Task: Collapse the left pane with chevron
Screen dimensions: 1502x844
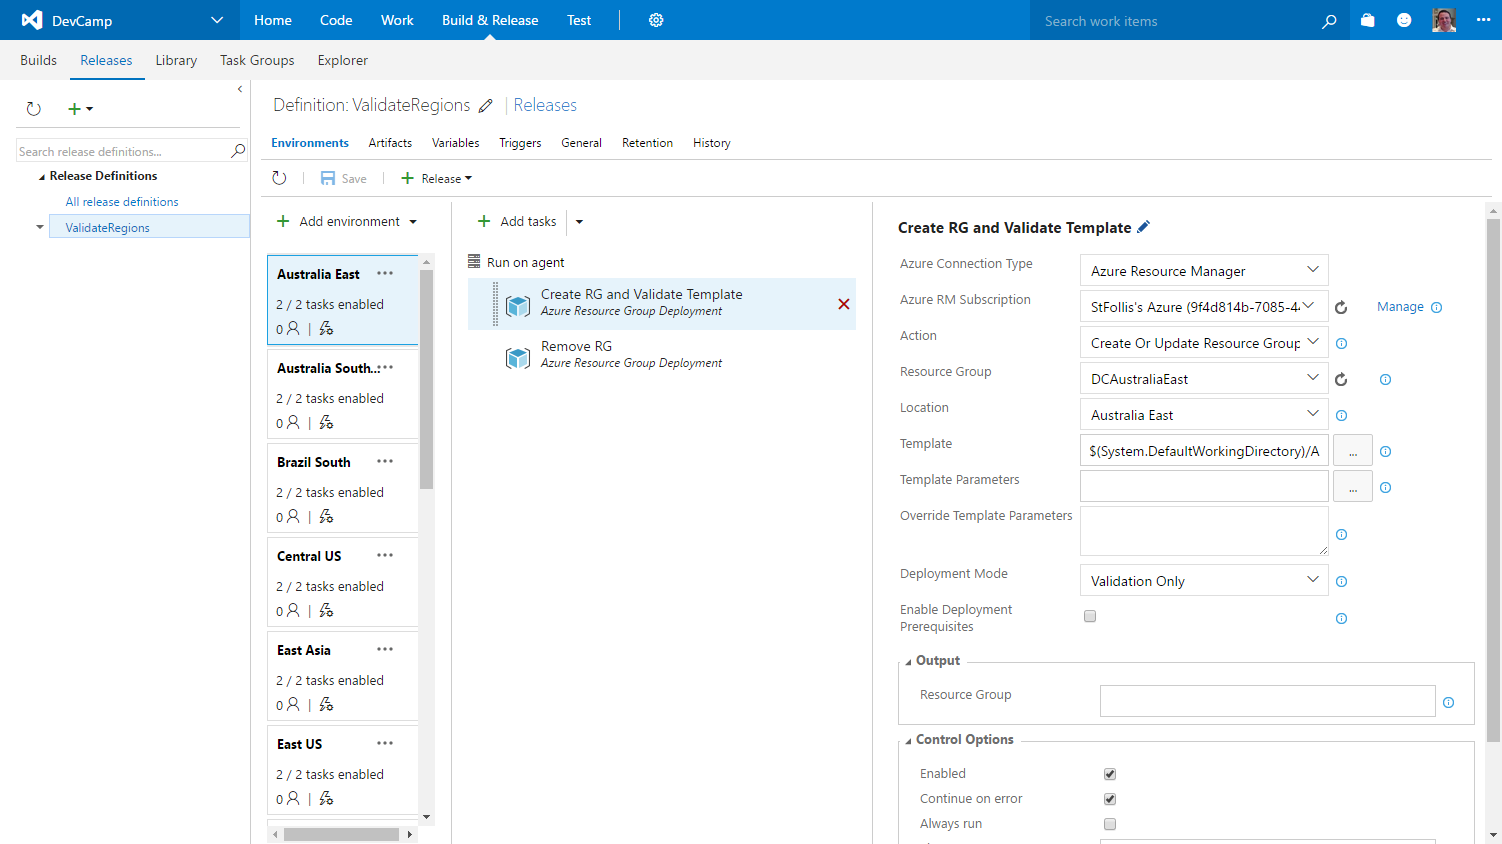Action: click(x=240, y=89)
